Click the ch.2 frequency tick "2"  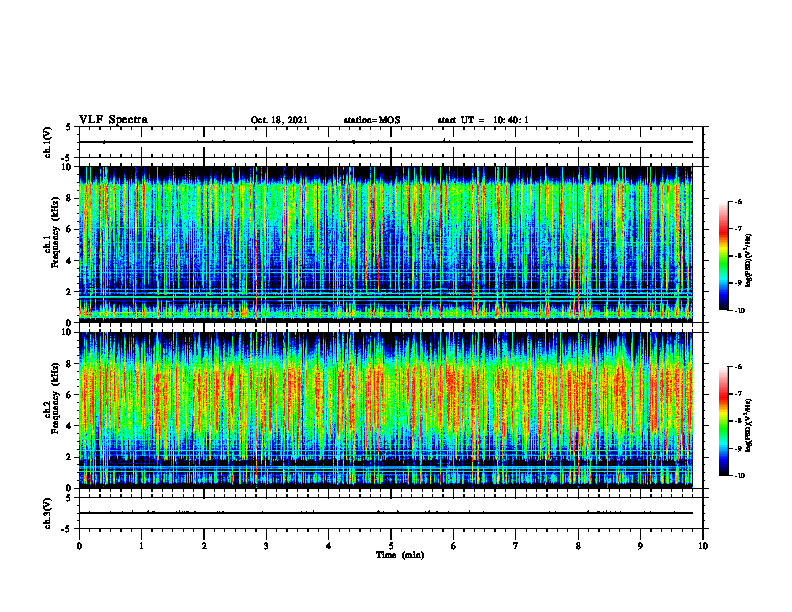tap(70, 457)
